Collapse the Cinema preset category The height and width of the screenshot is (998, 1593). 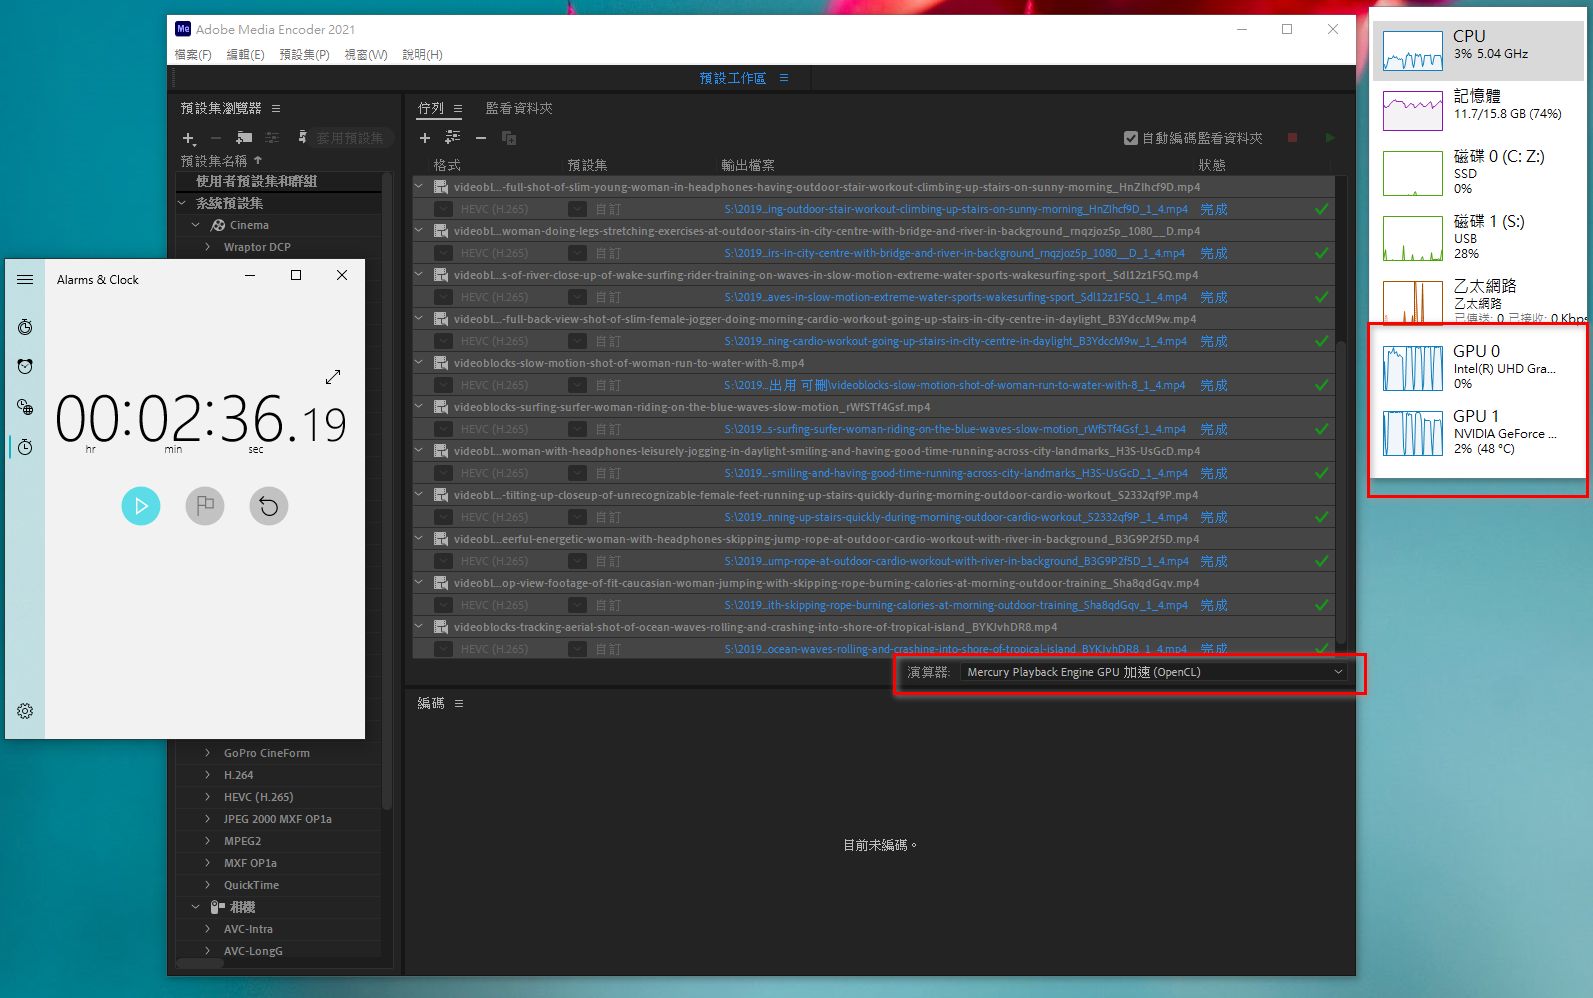[x=196, y=225]
